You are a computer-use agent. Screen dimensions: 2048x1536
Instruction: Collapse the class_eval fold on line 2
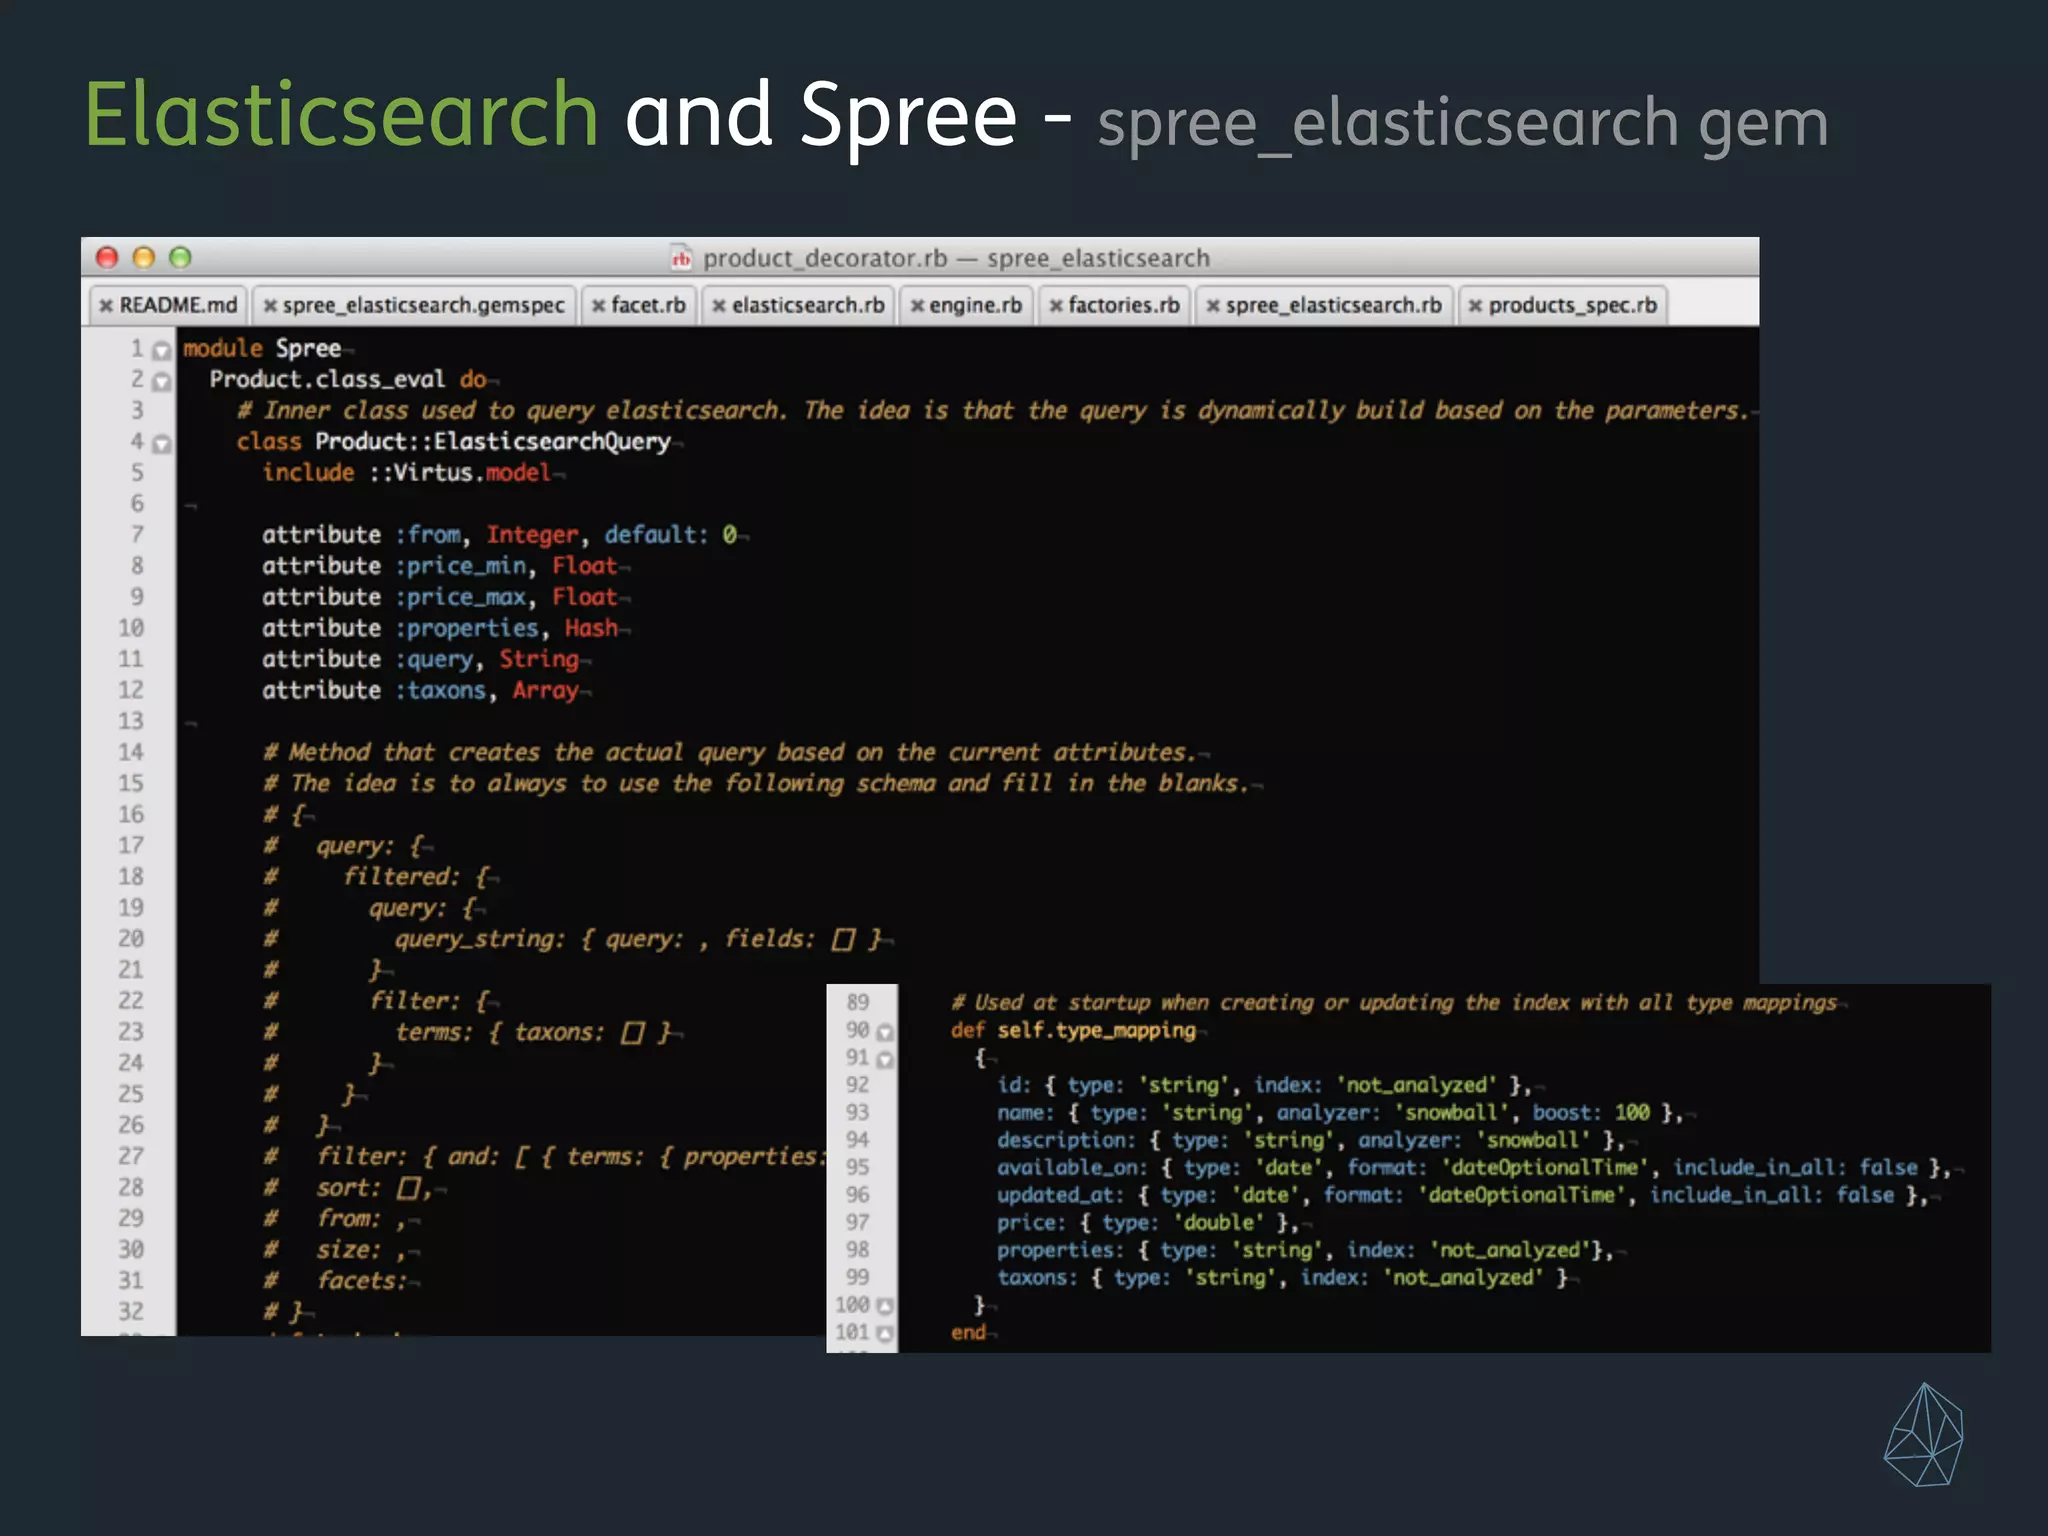click(x=161, y=382)
